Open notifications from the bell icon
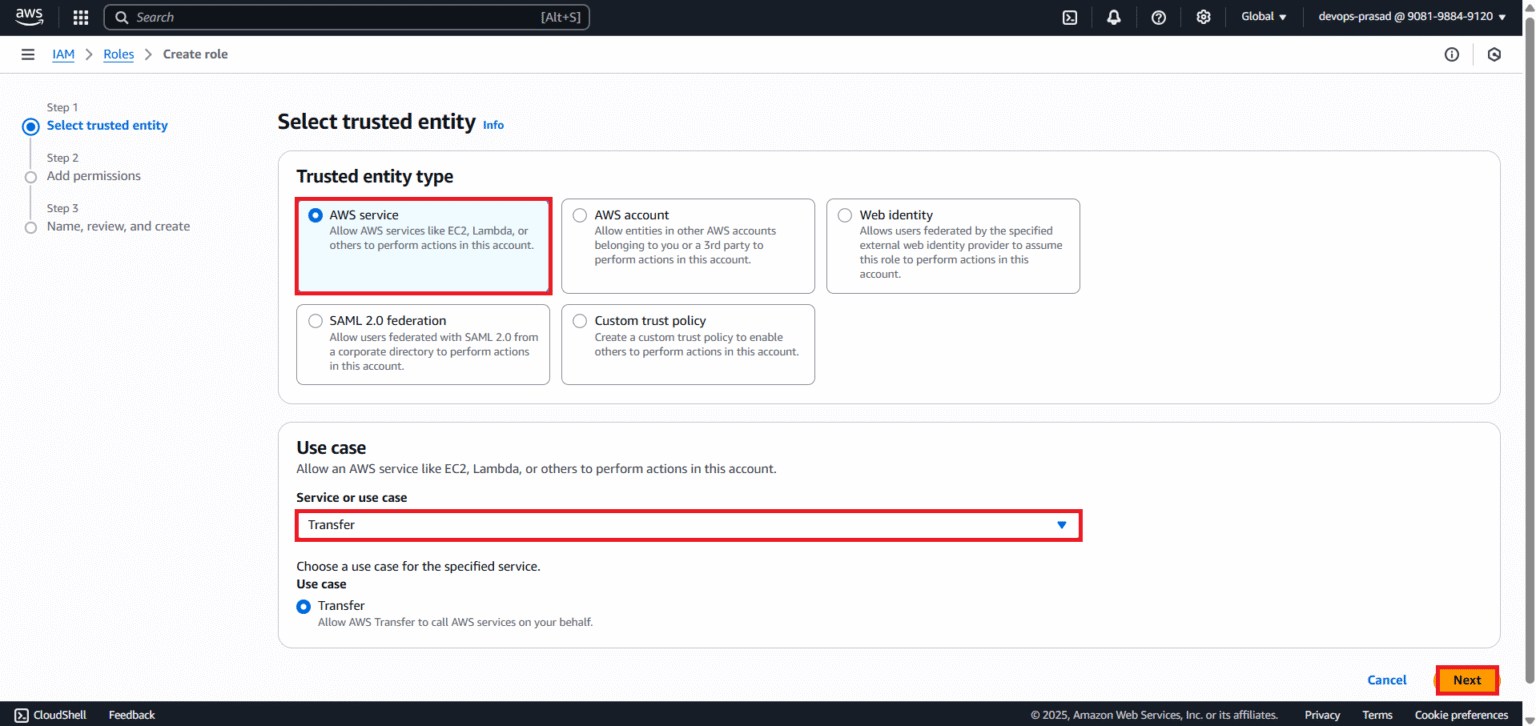1536x726 pixels. 1113,16
